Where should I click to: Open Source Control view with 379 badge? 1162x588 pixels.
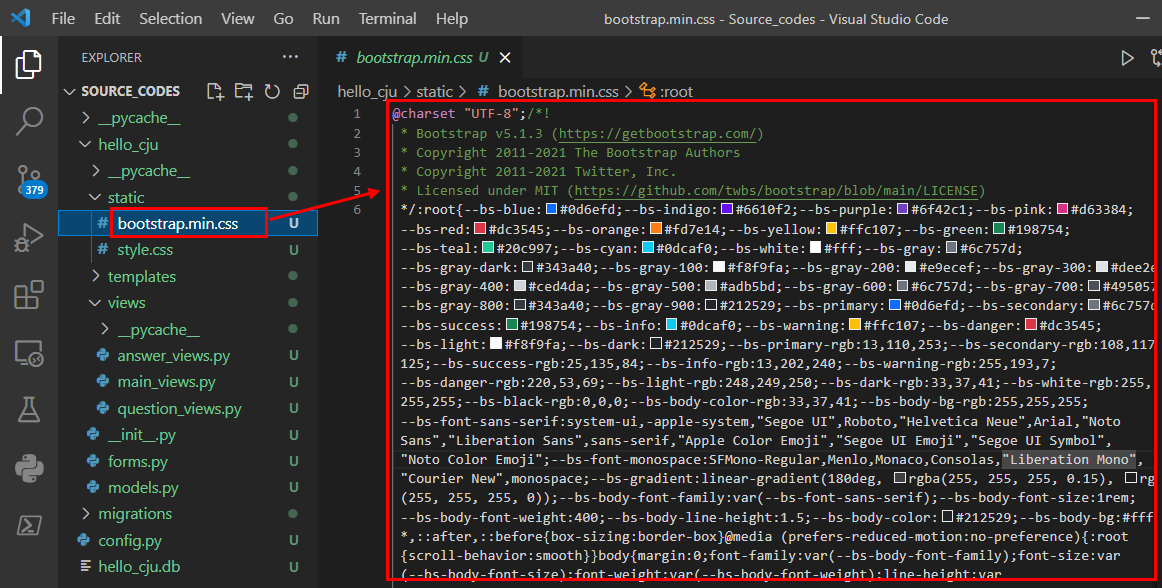pyautogui.click(x=30, y=181)
